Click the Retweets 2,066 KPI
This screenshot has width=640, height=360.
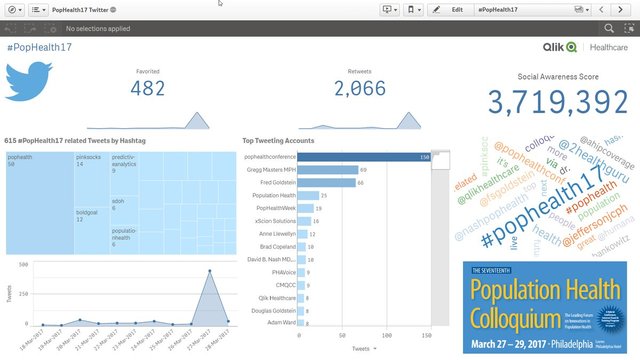[360, 89]
